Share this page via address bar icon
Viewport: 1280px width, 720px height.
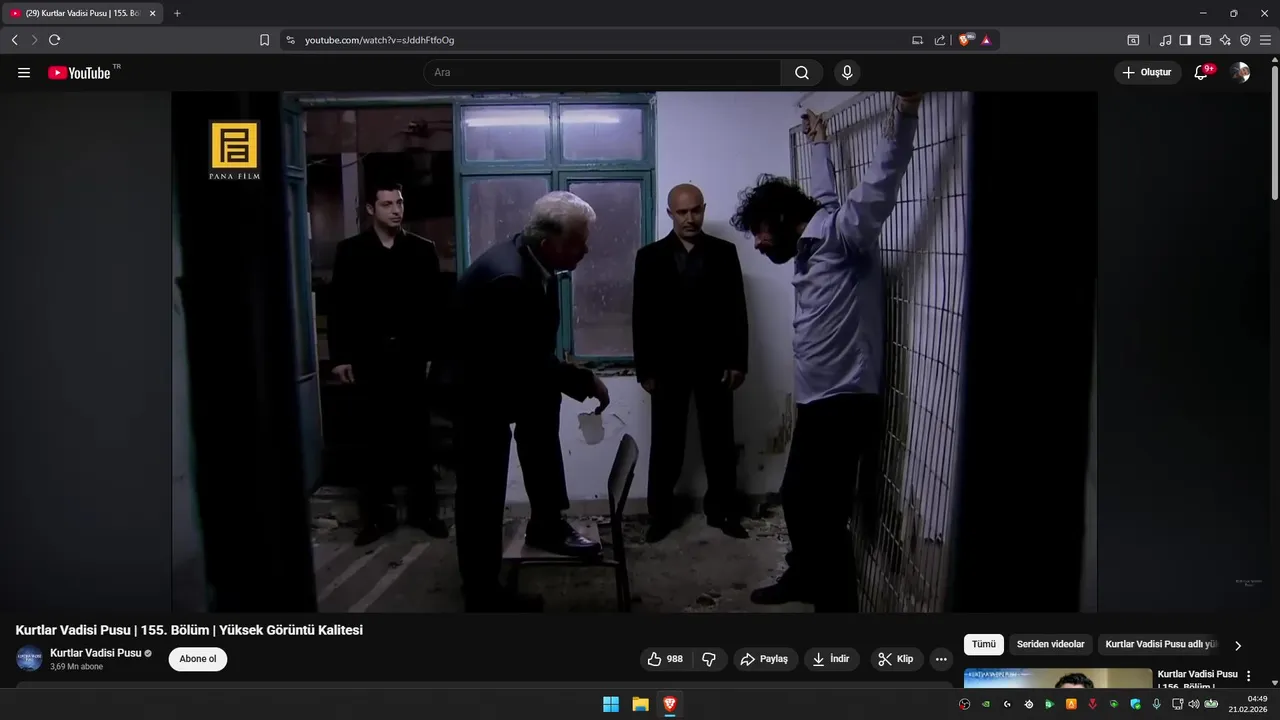coord(940,40)
